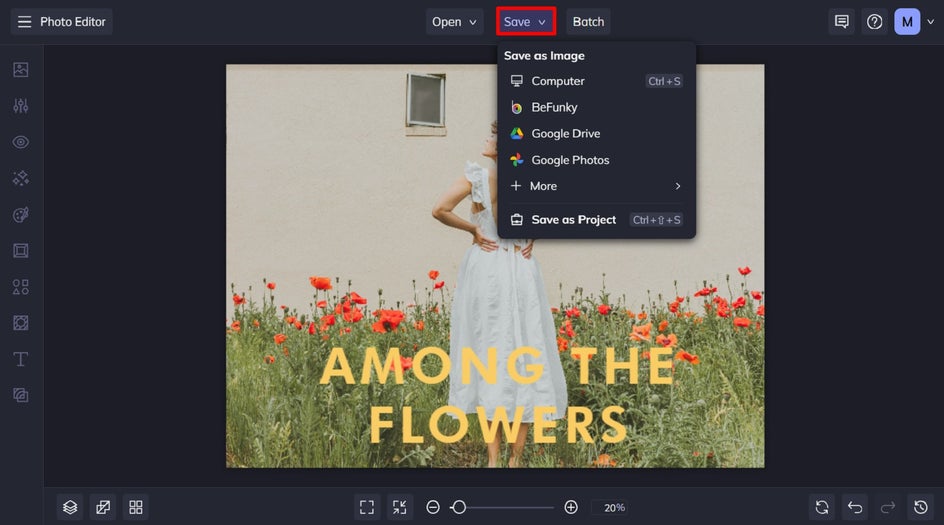The height and width of the screenshot is (525, 944).
Task: Open the Effects sparkle icon in sidebar
Action: (21, 178)
